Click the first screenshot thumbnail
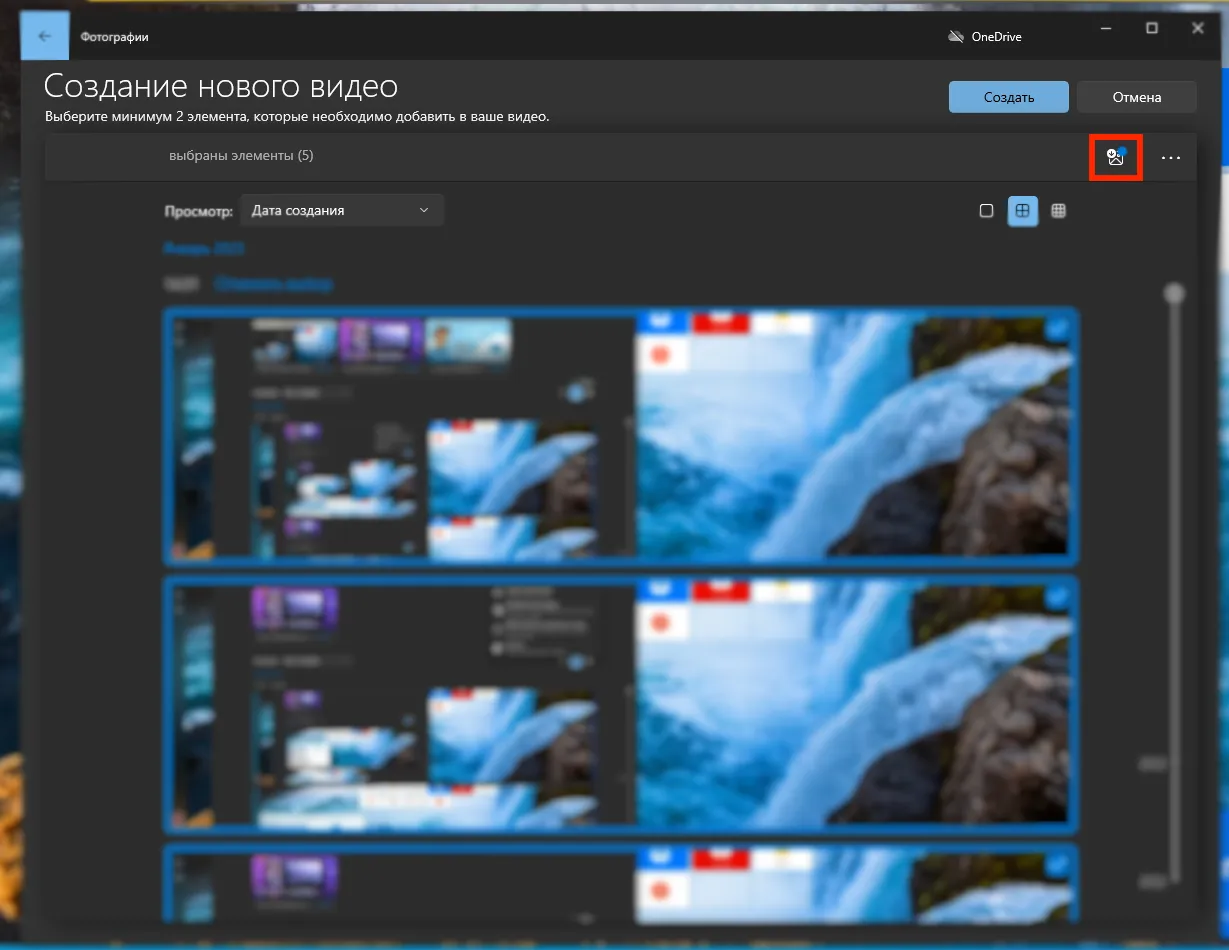The width and height of the screenshot is (1229, 950). (620, 437)
